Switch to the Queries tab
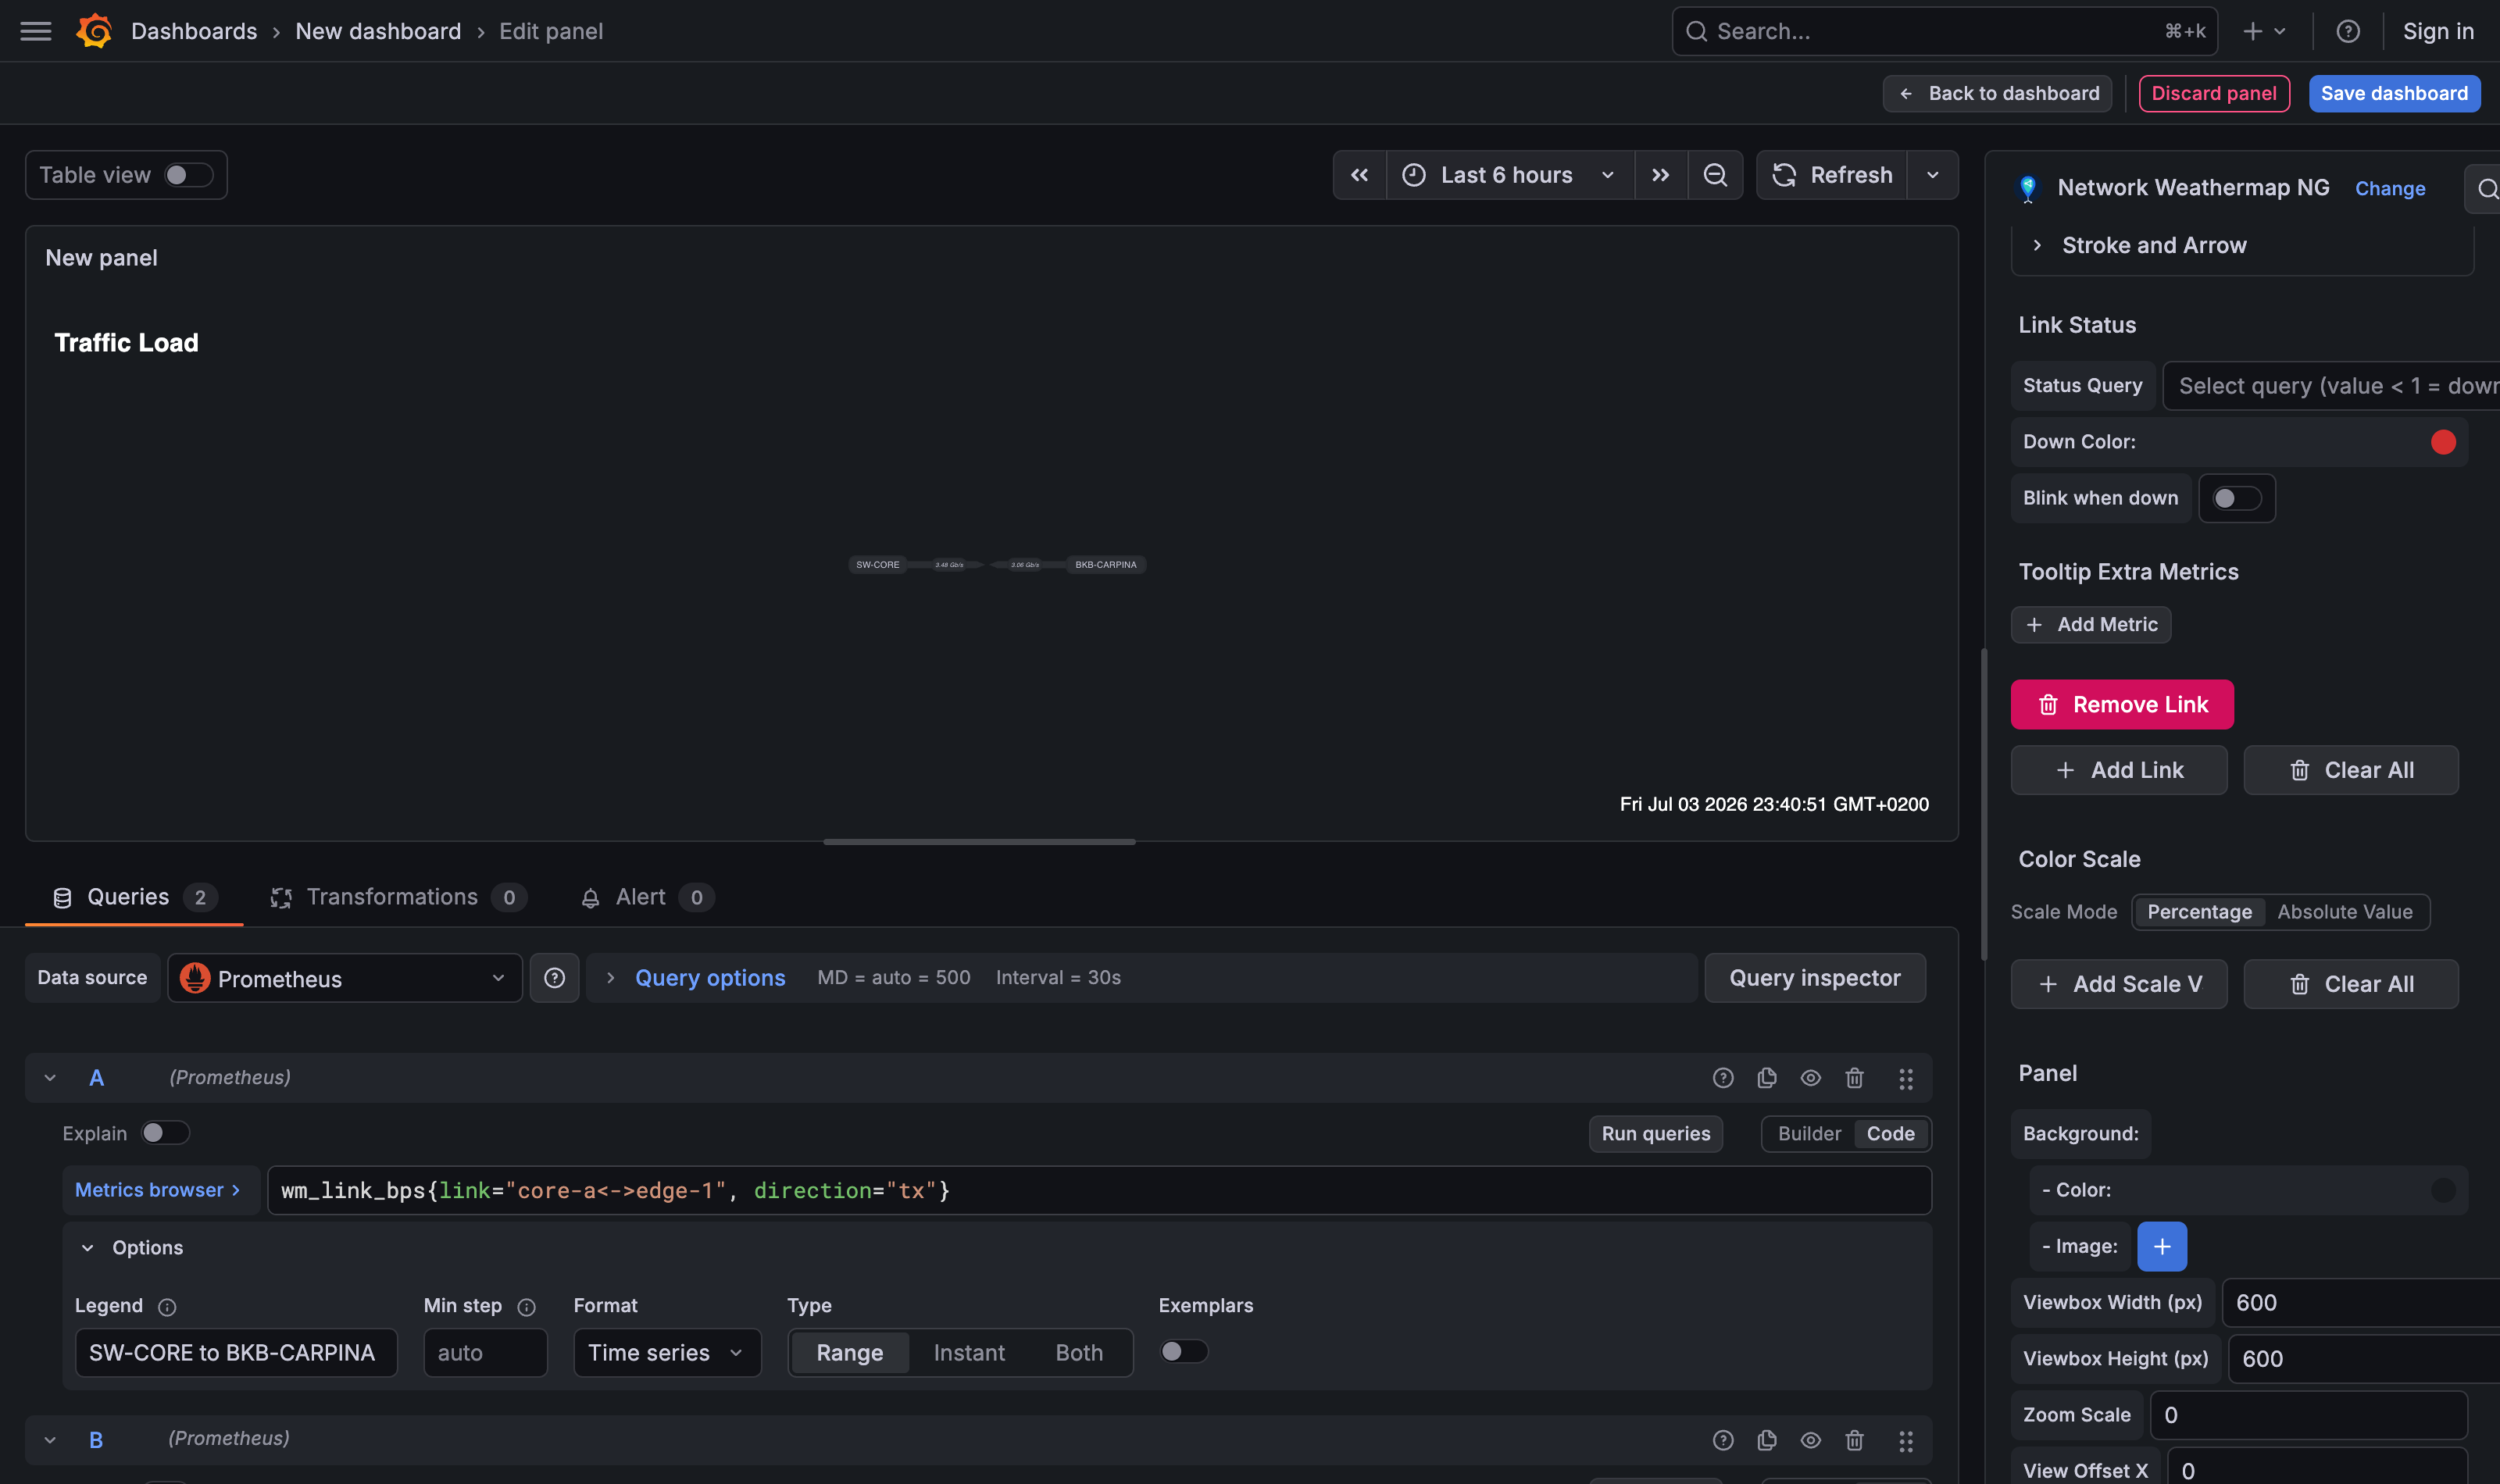The width and height of the screenshot is (2500, 1484). [133, 897]
